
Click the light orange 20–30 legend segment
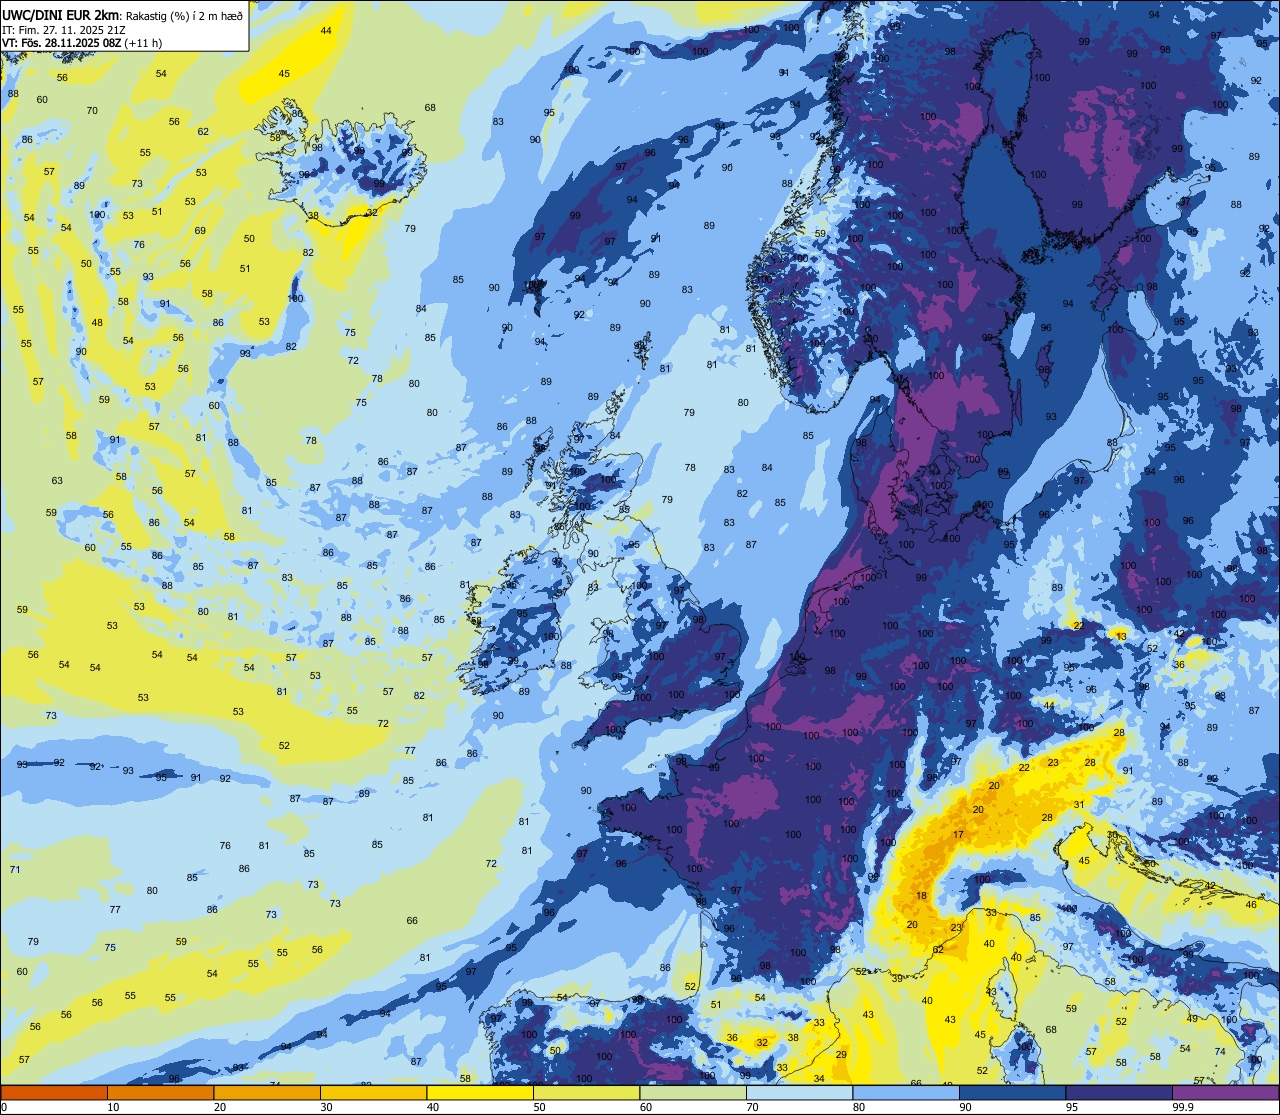click(267, 1092)
